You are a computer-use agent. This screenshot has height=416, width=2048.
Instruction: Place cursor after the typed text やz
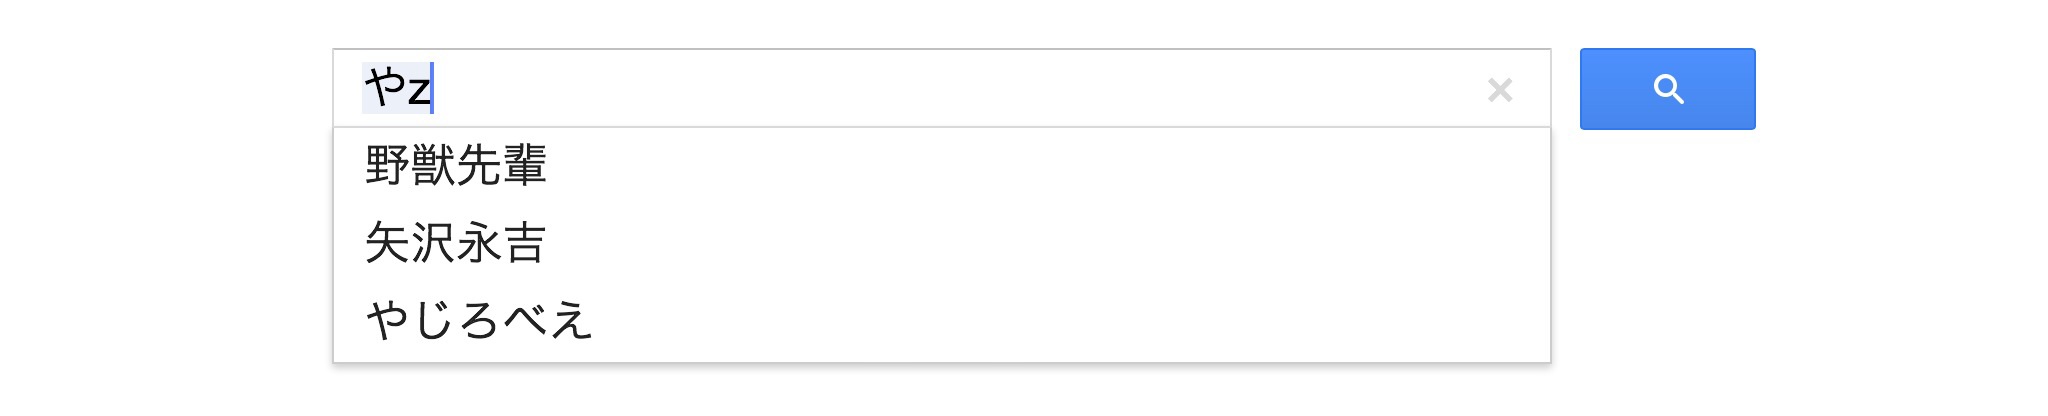(x=432, y=88)
